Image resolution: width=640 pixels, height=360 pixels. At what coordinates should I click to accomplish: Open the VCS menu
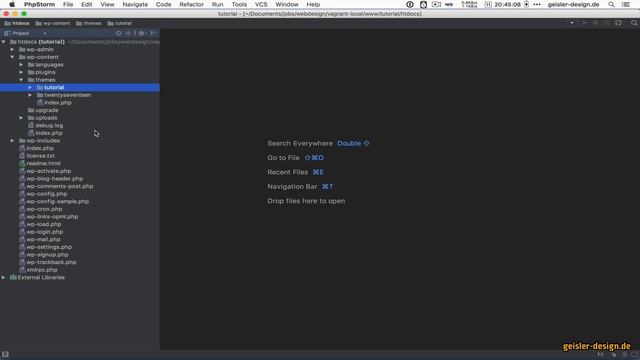tap(261, 4)
